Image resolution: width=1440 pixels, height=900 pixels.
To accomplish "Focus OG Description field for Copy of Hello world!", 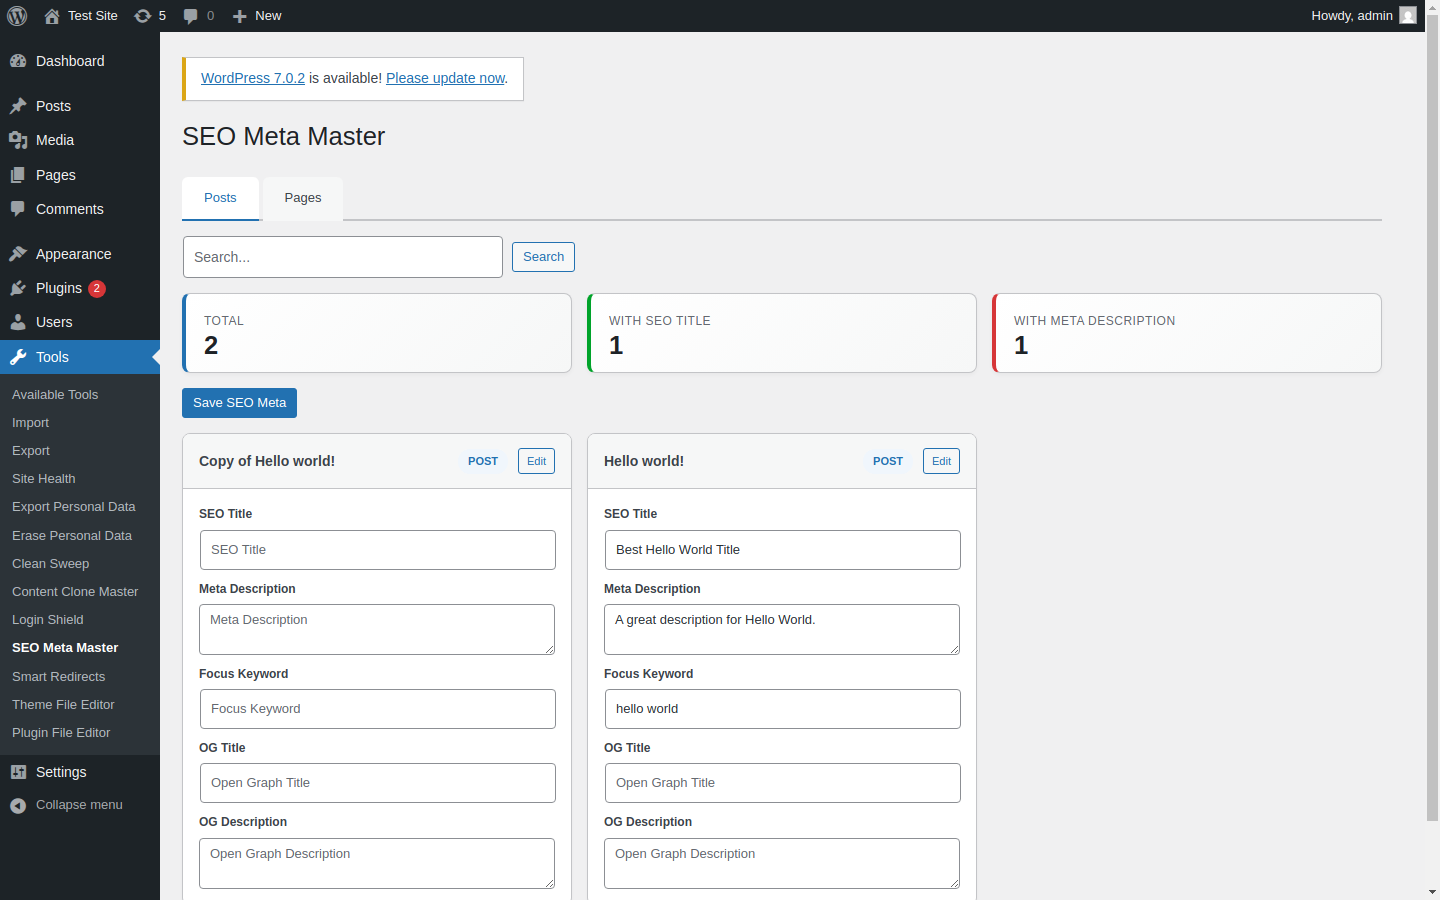I will coord(377,863).
